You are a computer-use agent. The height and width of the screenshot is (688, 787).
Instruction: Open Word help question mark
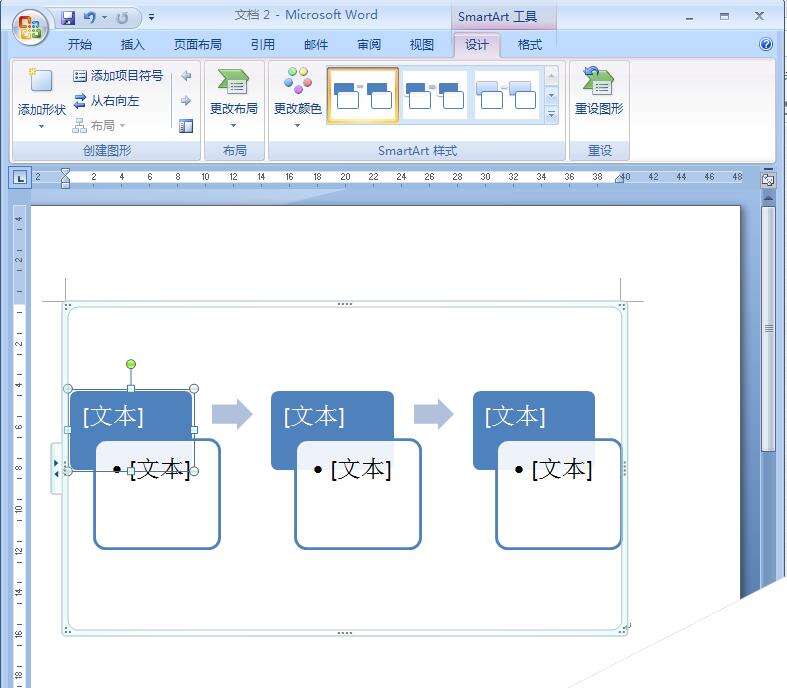point(766,44)
